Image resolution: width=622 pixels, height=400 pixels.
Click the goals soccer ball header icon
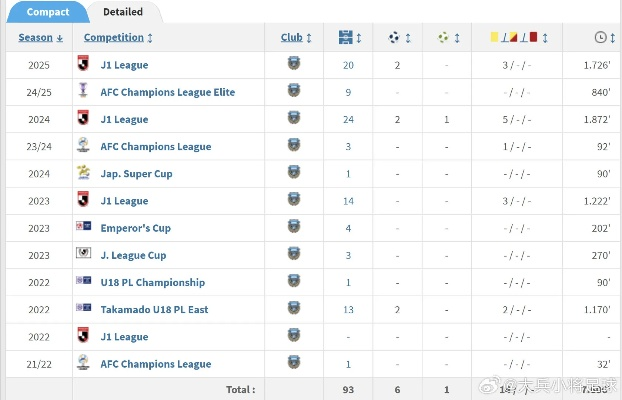click(394, 38)
